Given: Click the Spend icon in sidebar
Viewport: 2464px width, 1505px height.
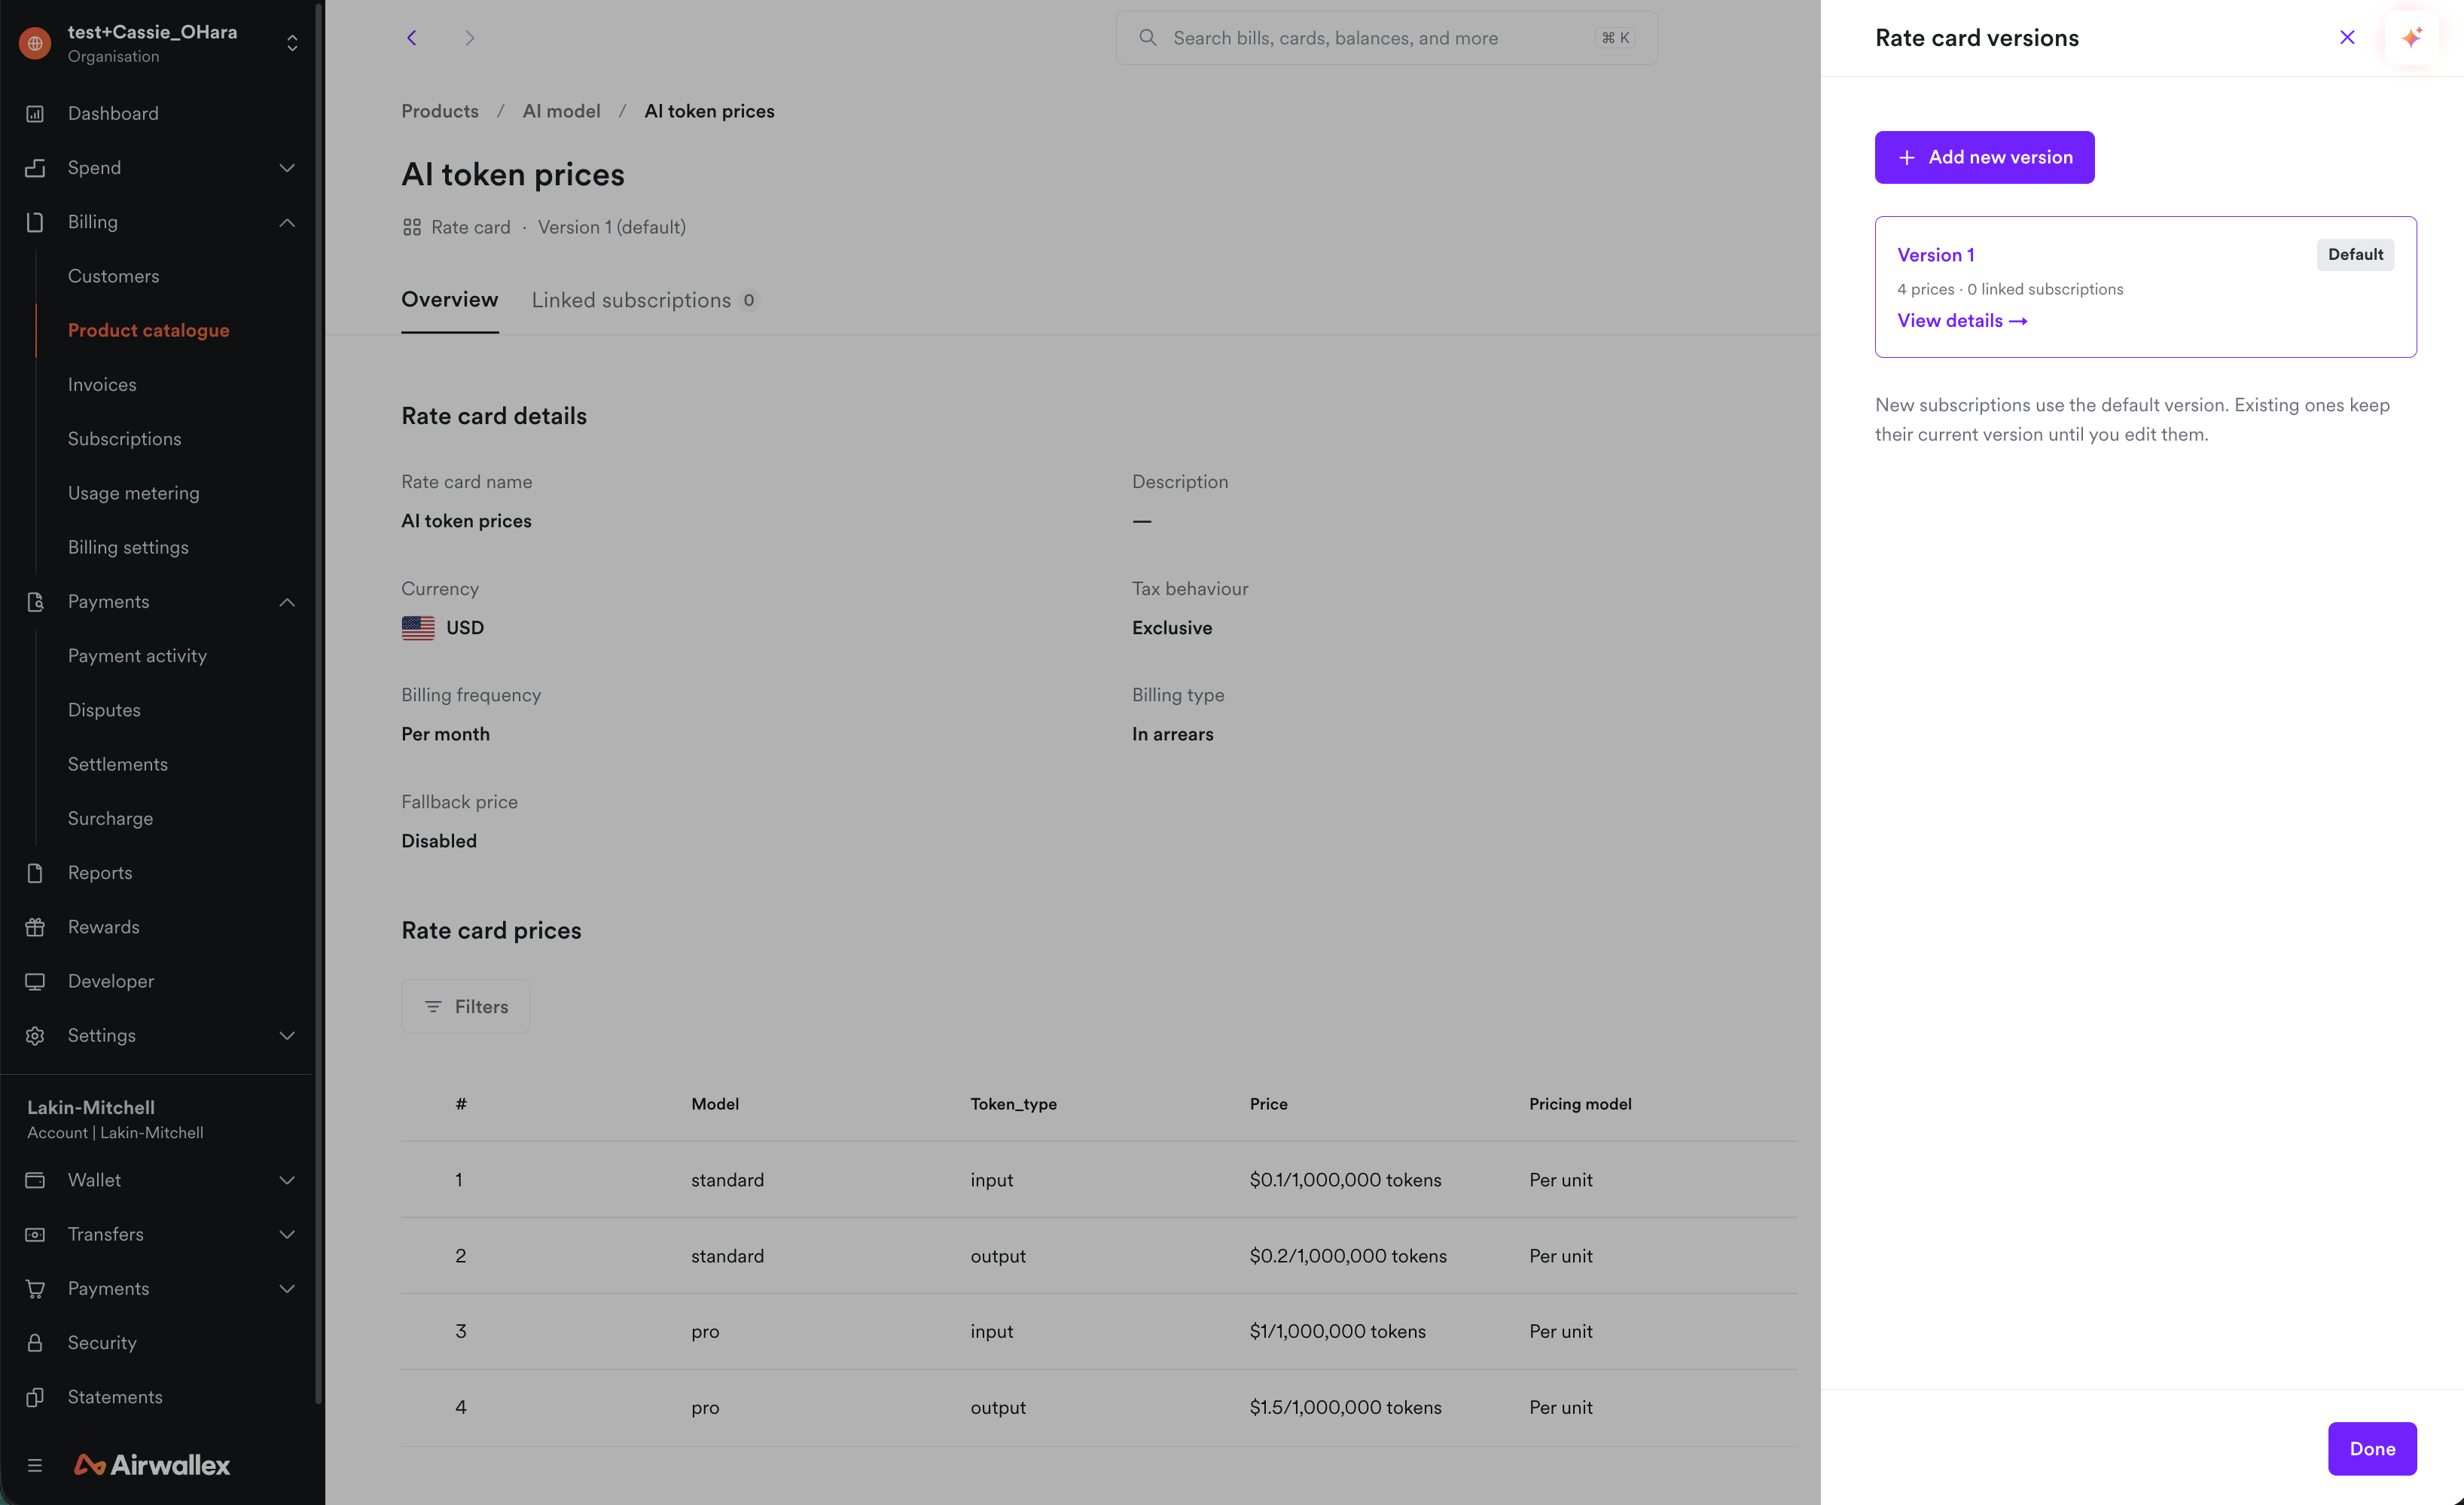Looking at the screenshot, I should [x=35, y=167].
